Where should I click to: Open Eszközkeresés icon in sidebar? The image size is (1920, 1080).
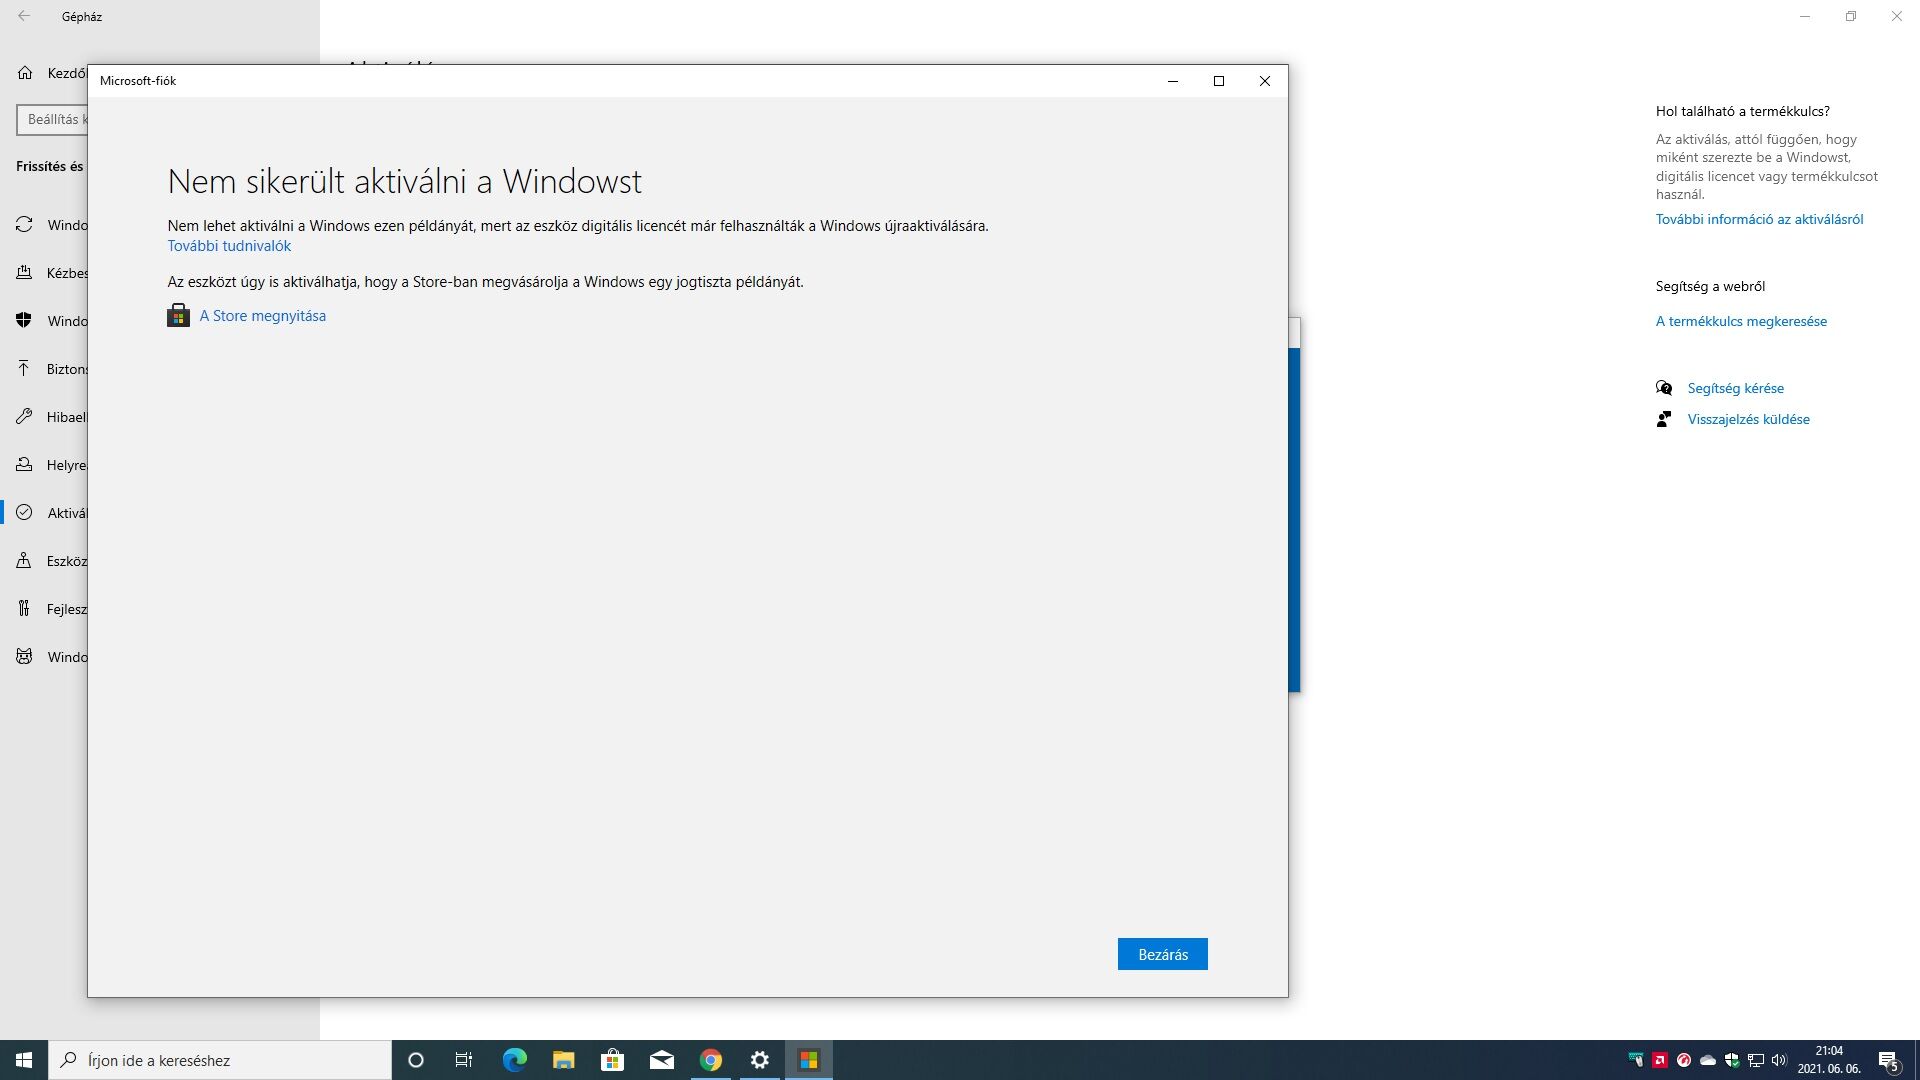click(24, 561)
